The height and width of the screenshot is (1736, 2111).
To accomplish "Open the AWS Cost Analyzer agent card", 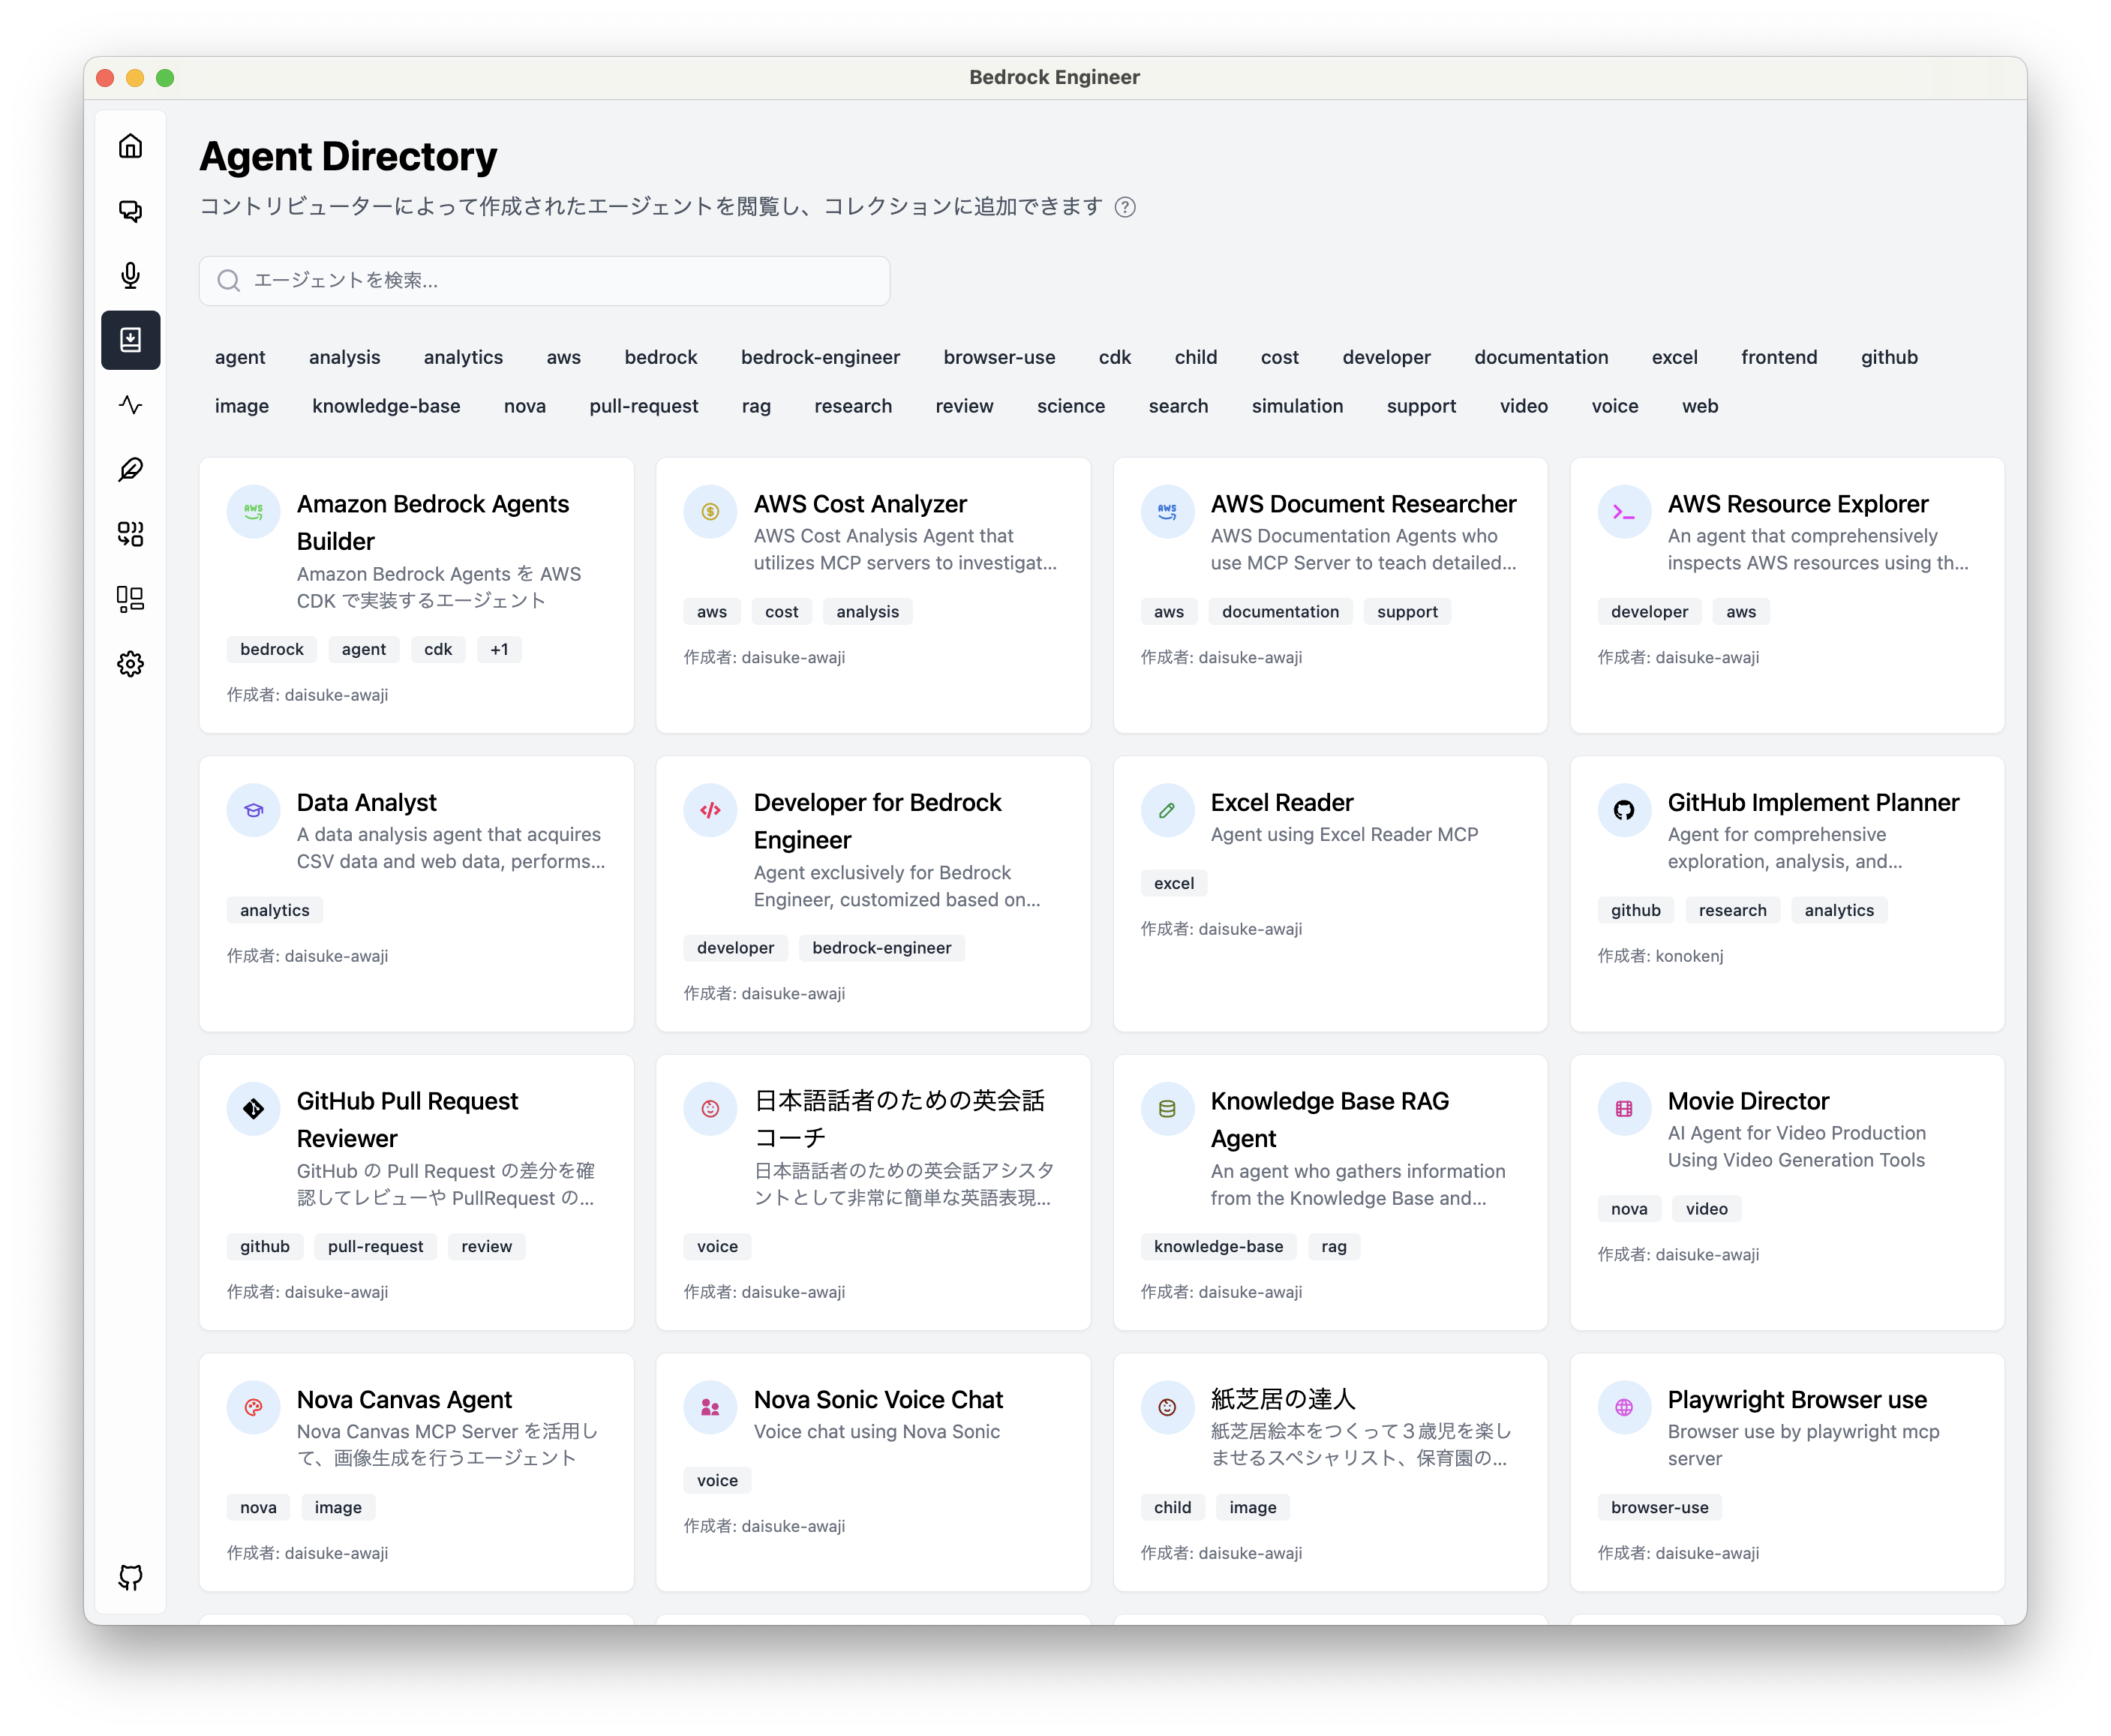I will [x=860, y=504].
